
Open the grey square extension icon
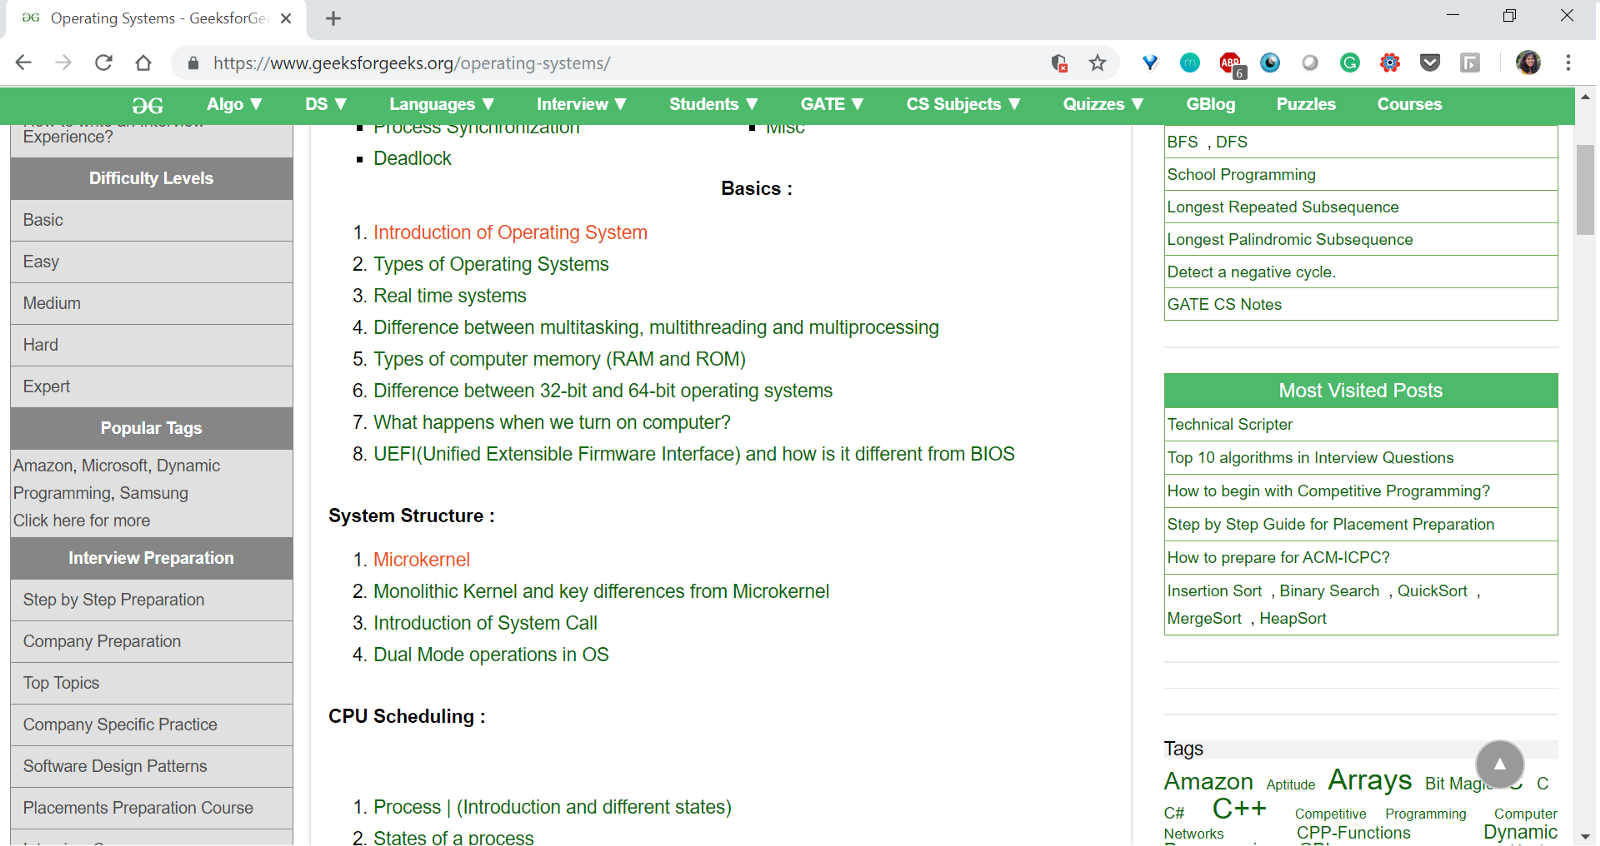coord(1470,63)
